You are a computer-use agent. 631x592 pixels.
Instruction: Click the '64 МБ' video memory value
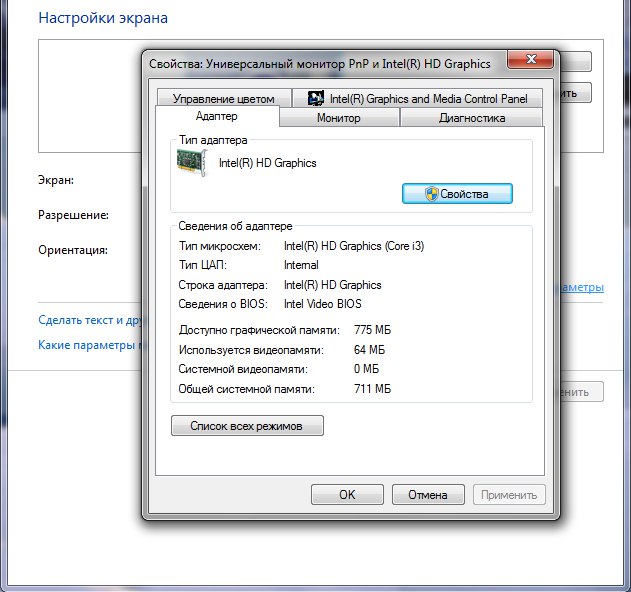(369, 350)
